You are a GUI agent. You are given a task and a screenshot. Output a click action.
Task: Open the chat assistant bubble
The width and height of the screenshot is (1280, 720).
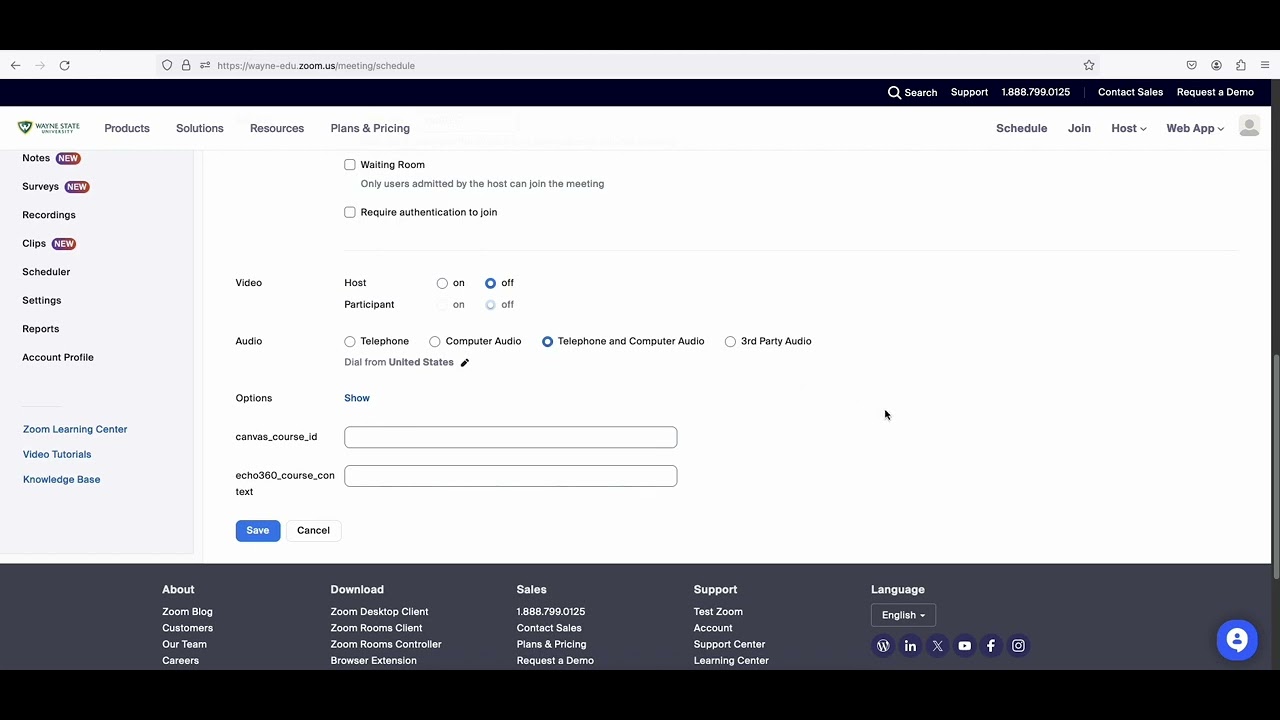click(1237, 640)
